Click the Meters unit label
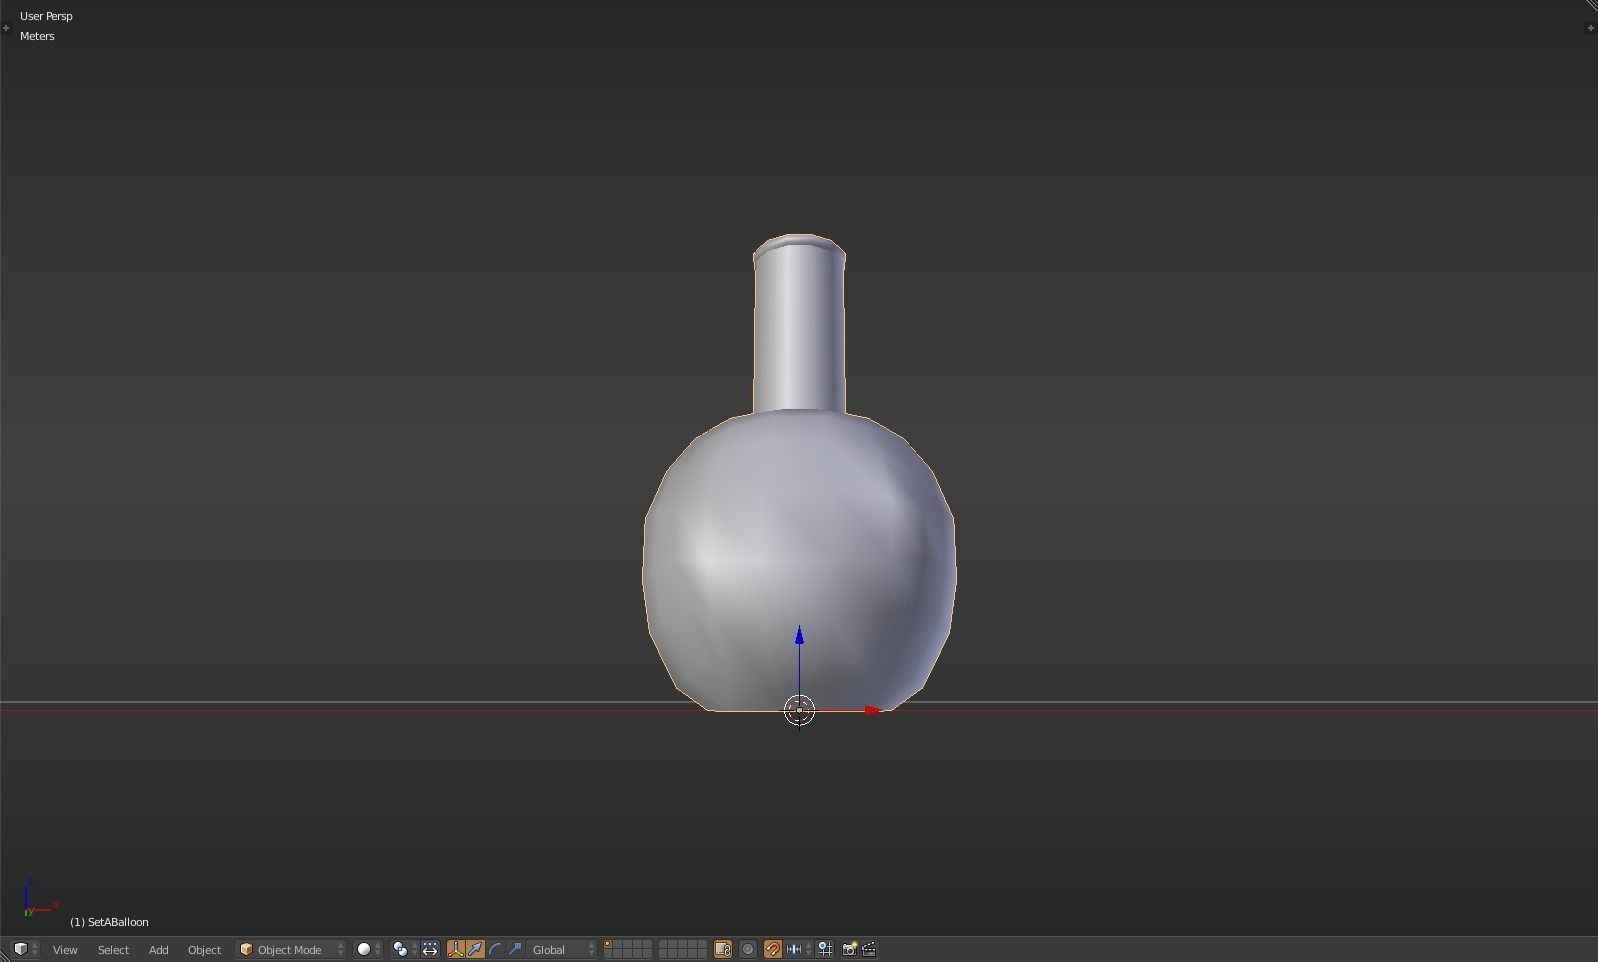Viewport: 1598px width, 962px height. 37,36
